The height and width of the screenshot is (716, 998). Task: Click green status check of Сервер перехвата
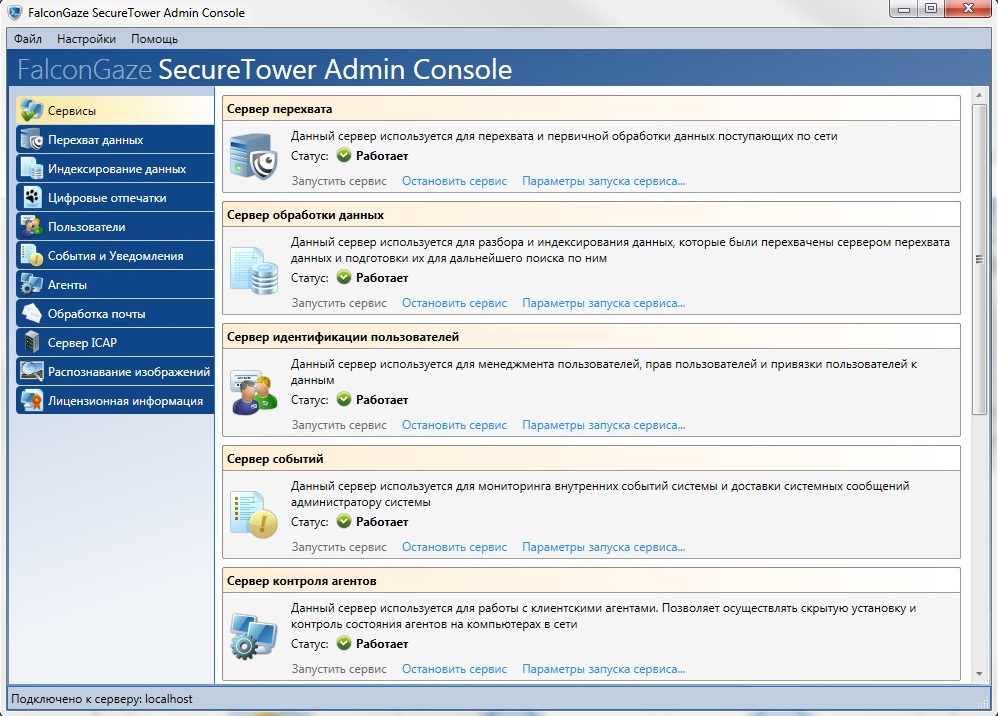coord(344,155)
